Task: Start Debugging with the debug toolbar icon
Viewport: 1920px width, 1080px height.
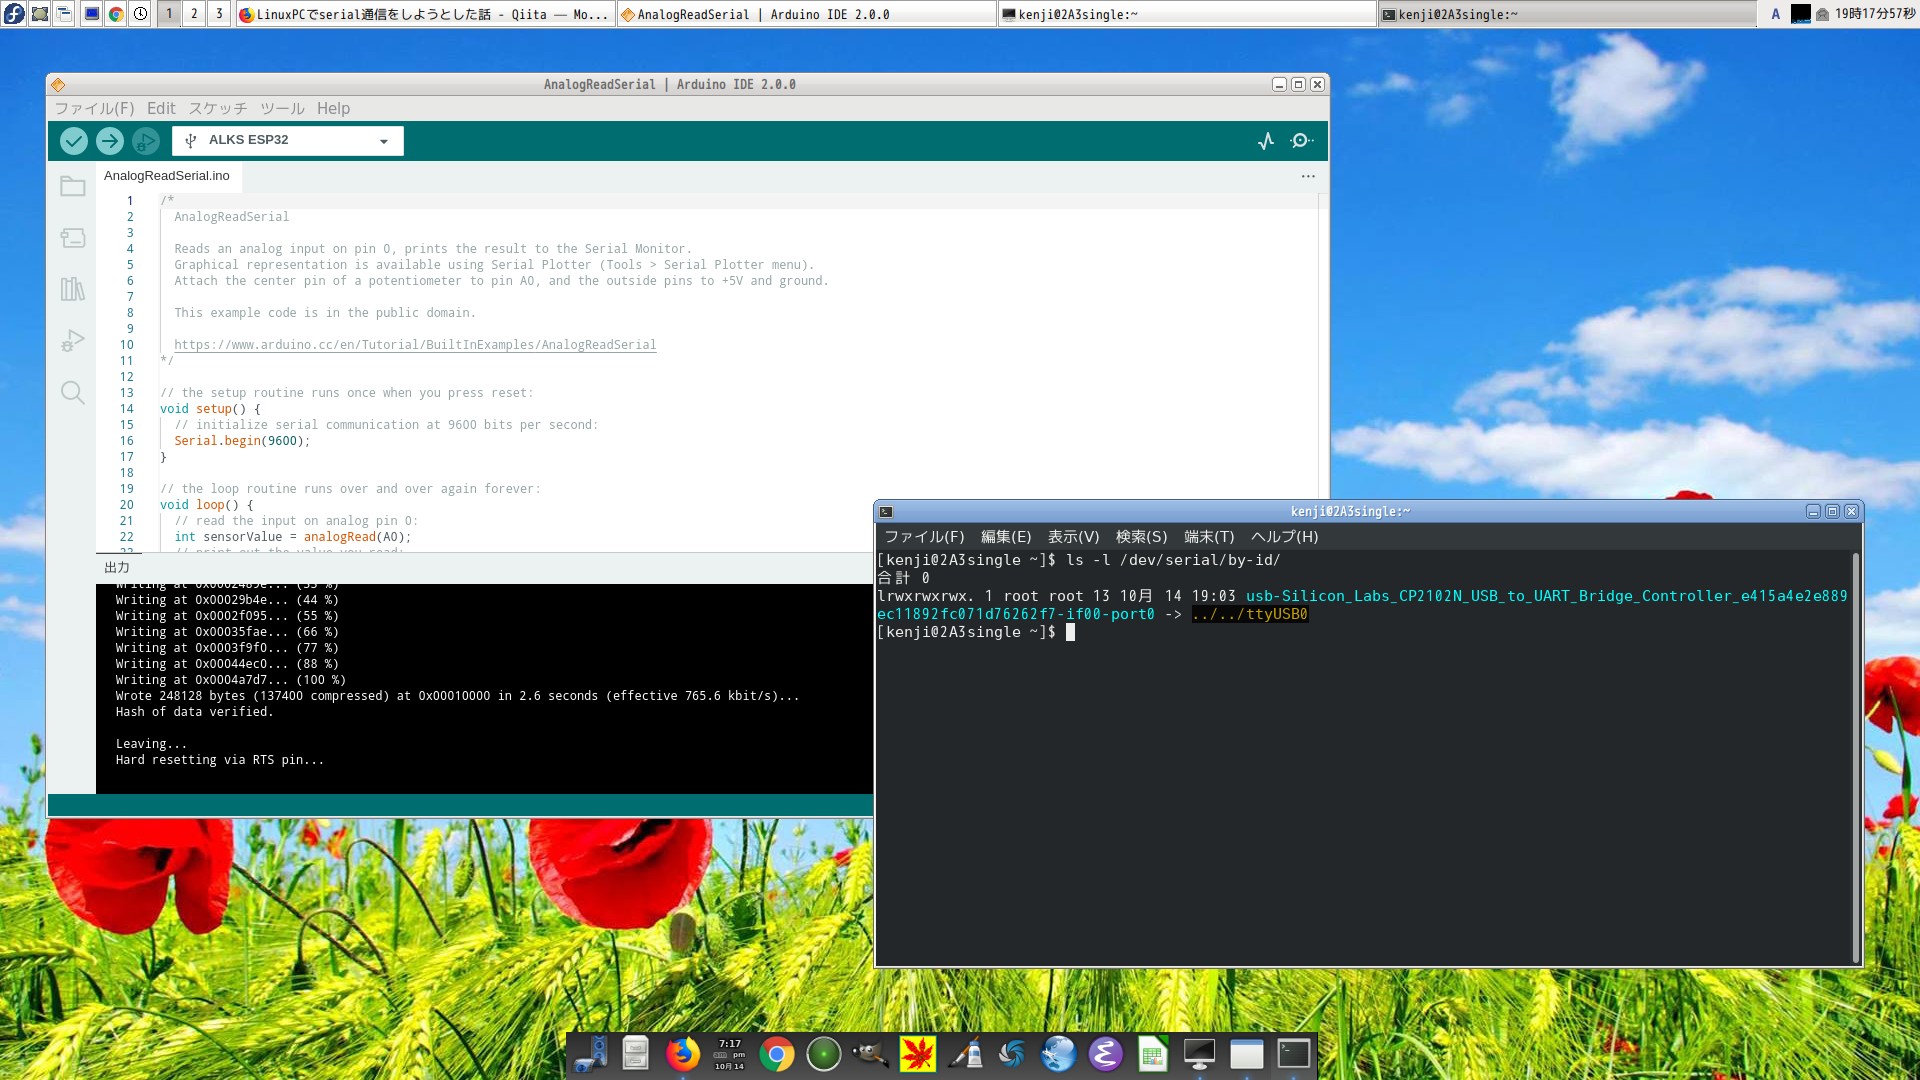Action: tap(146, 141)
